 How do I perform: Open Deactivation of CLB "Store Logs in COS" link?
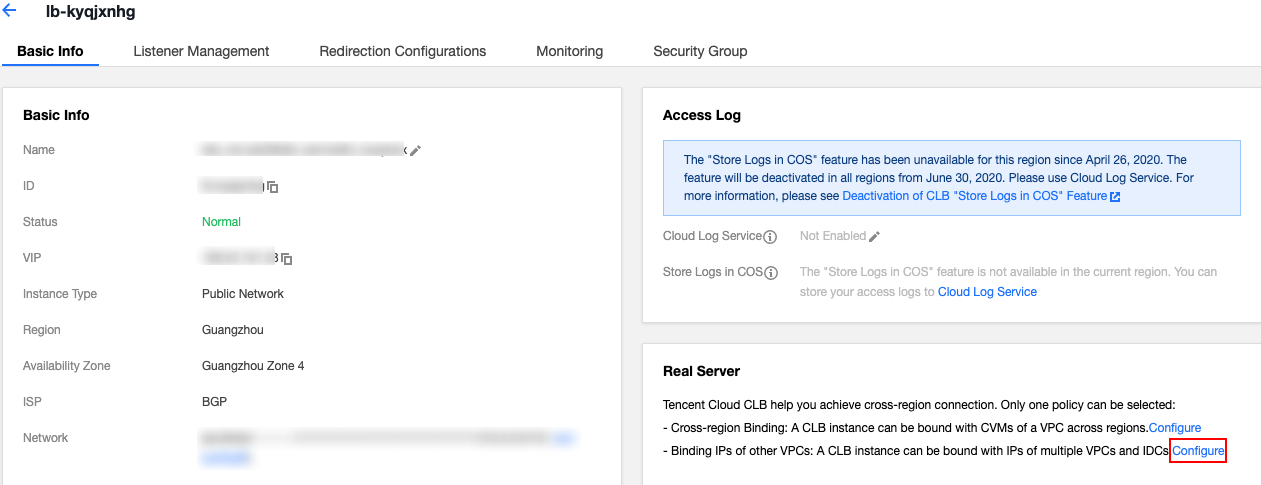[974, 196]
